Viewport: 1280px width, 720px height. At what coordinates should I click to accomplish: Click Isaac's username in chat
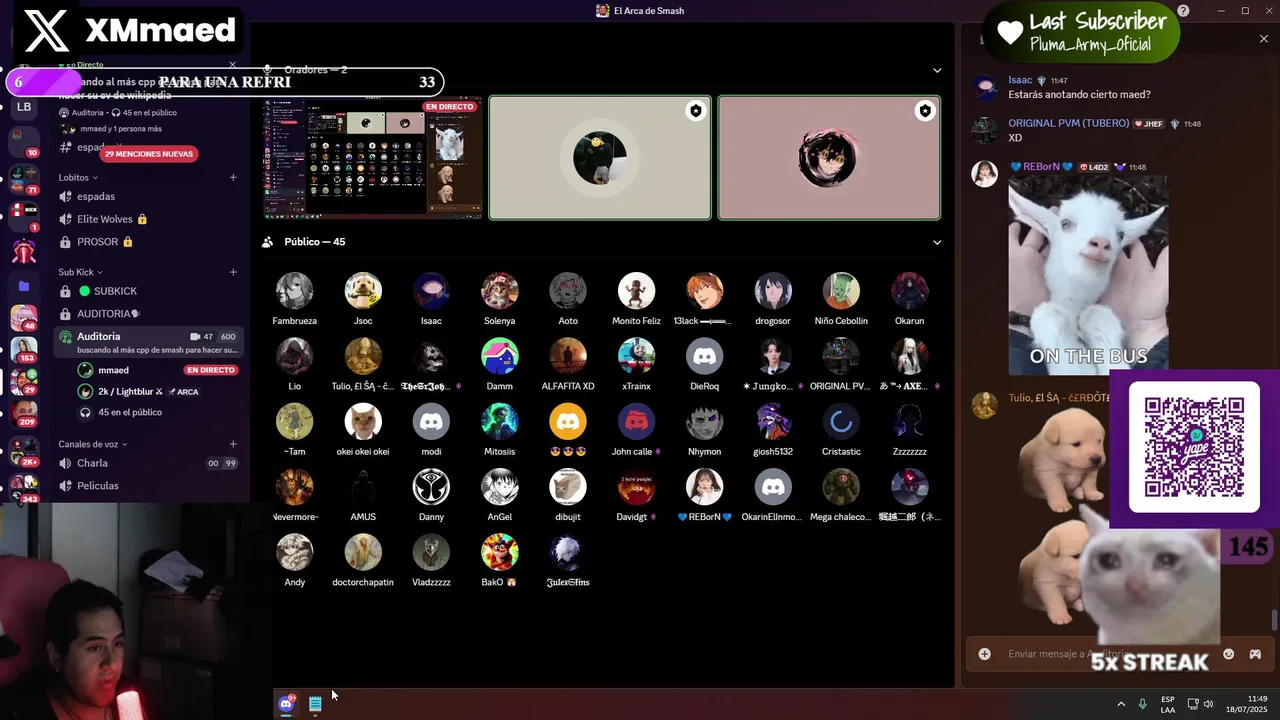[1020, 80]
